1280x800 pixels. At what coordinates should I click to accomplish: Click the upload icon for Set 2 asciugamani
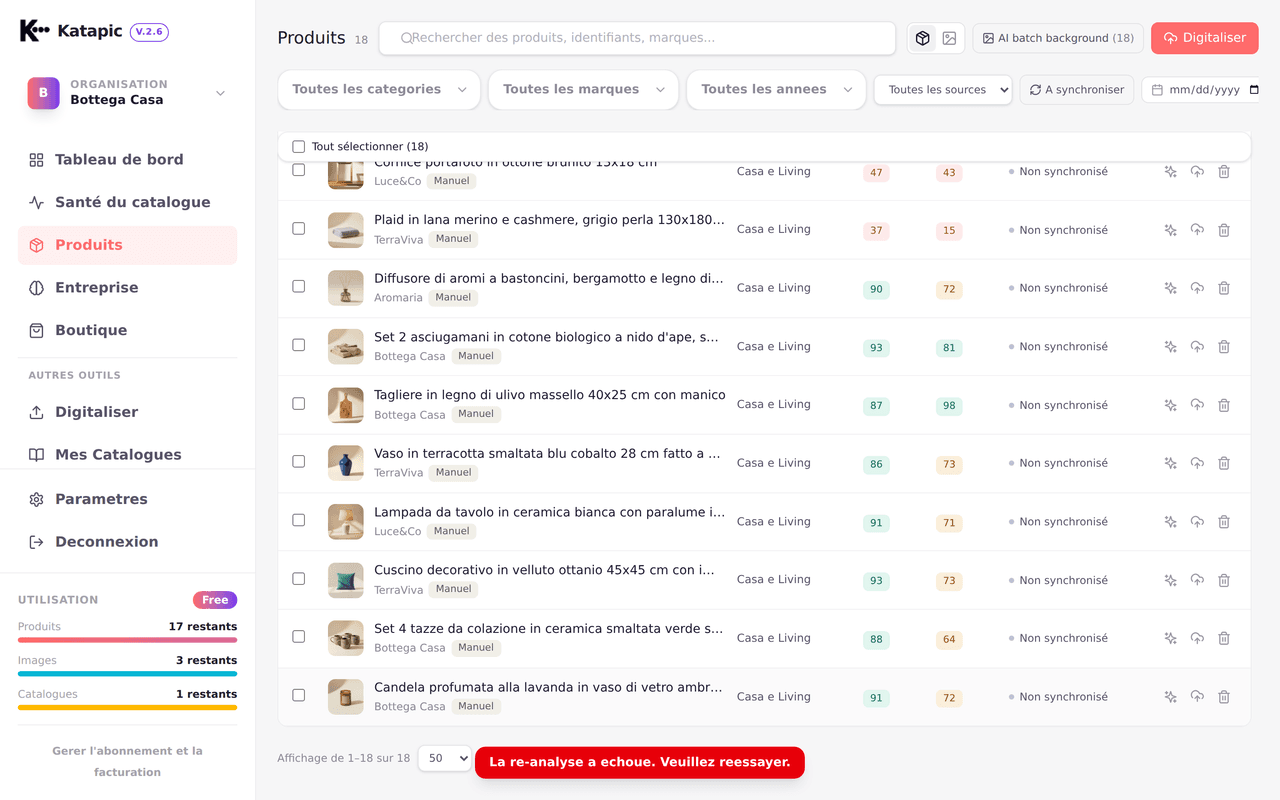(1197, 347)
